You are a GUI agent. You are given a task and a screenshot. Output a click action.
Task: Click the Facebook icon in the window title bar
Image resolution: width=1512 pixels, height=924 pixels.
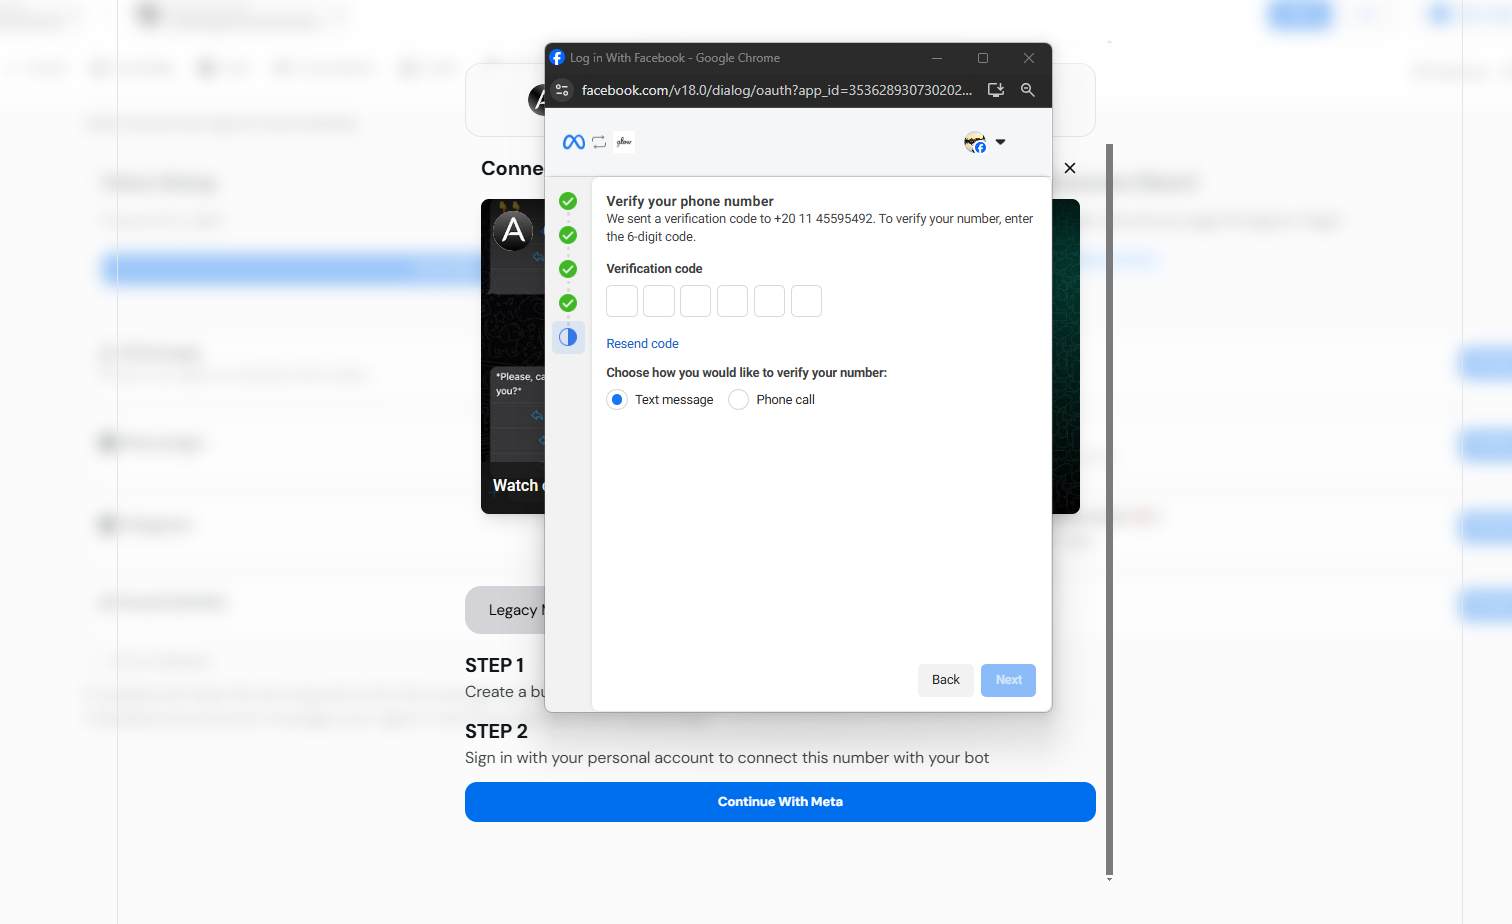(x=557, y=57)
